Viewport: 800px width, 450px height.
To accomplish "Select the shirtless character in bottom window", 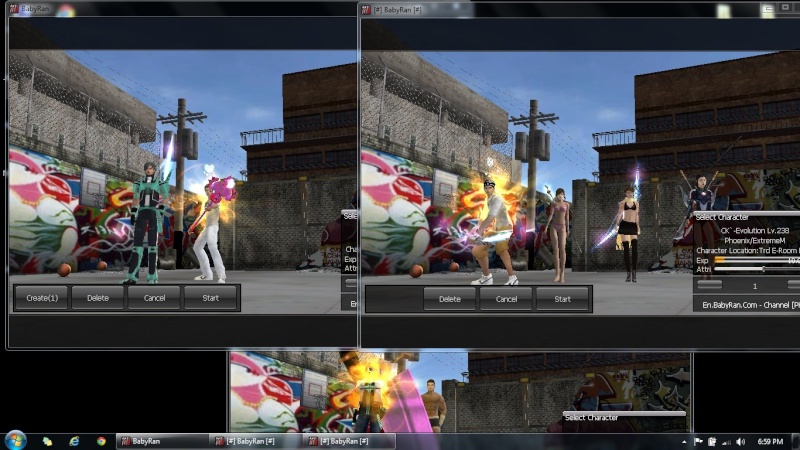I will pos(434,406).
